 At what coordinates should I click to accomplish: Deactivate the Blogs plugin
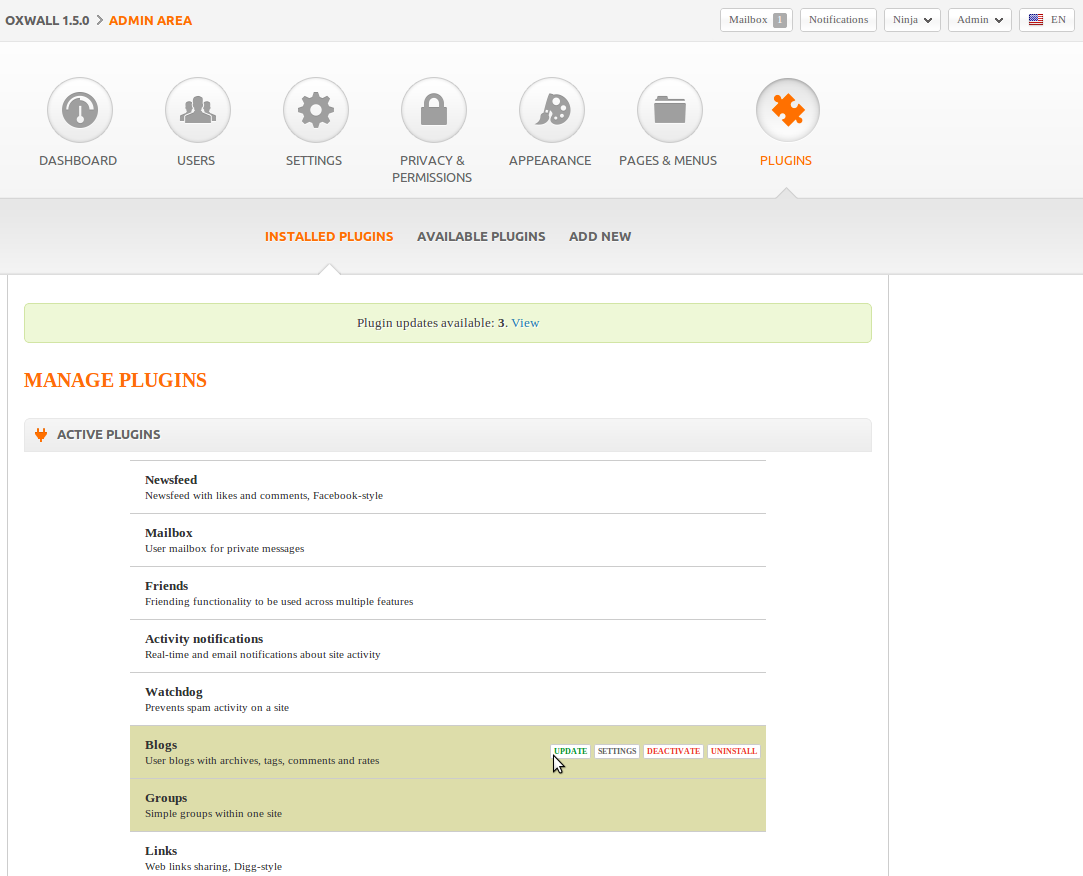pos(673,751)
